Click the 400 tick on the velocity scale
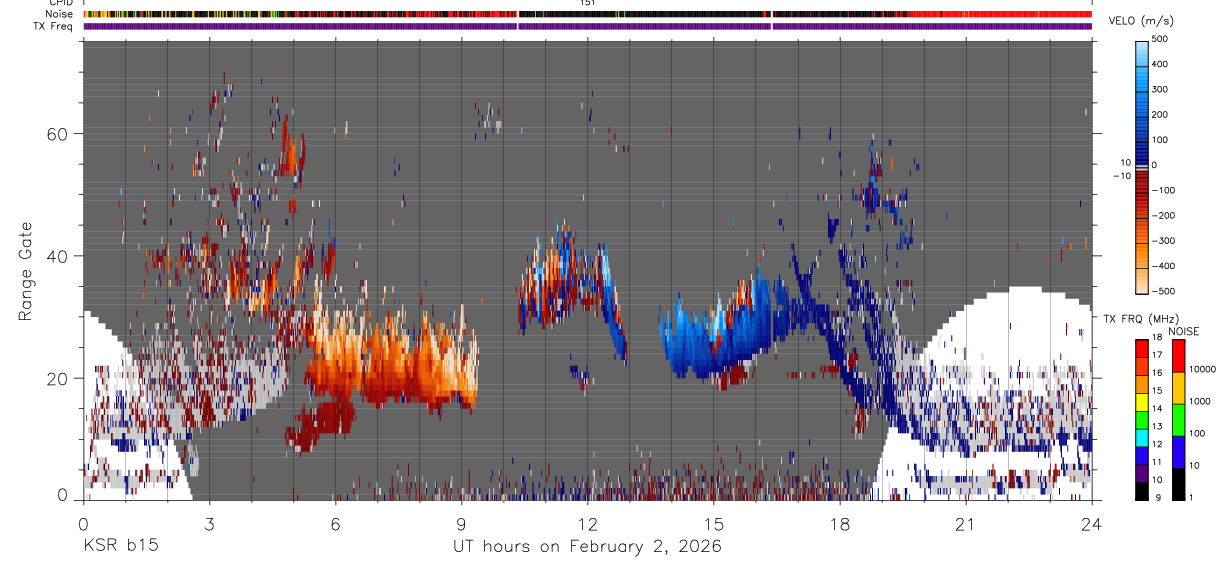1228x567 pixels. (1162, 64)
